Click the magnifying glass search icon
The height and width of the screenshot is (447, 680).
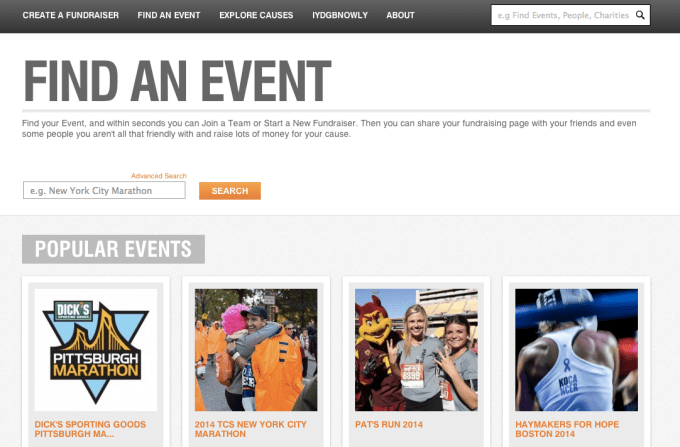(640, 15)
